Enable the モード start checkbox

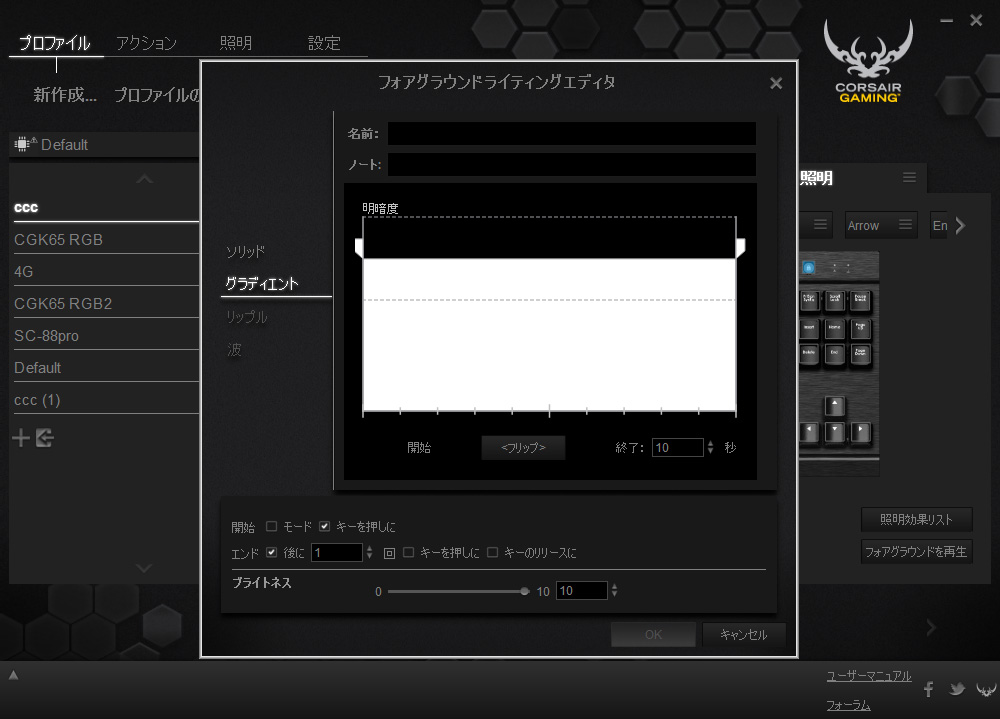coord(272,527)
